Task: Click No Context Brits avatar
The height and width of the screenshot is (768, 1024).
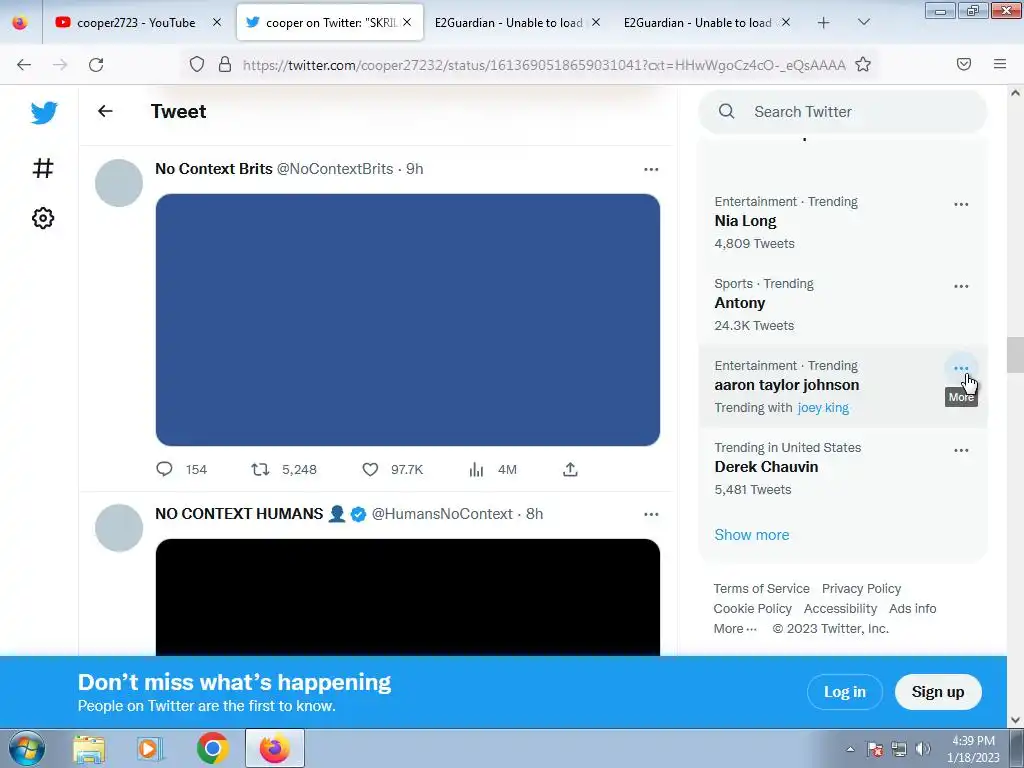Action: (x=119, y=183)
